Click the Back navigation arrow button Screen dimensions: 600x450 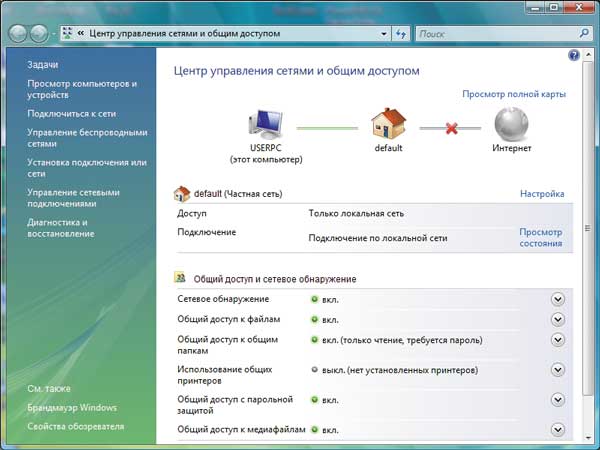coord(19,34)
